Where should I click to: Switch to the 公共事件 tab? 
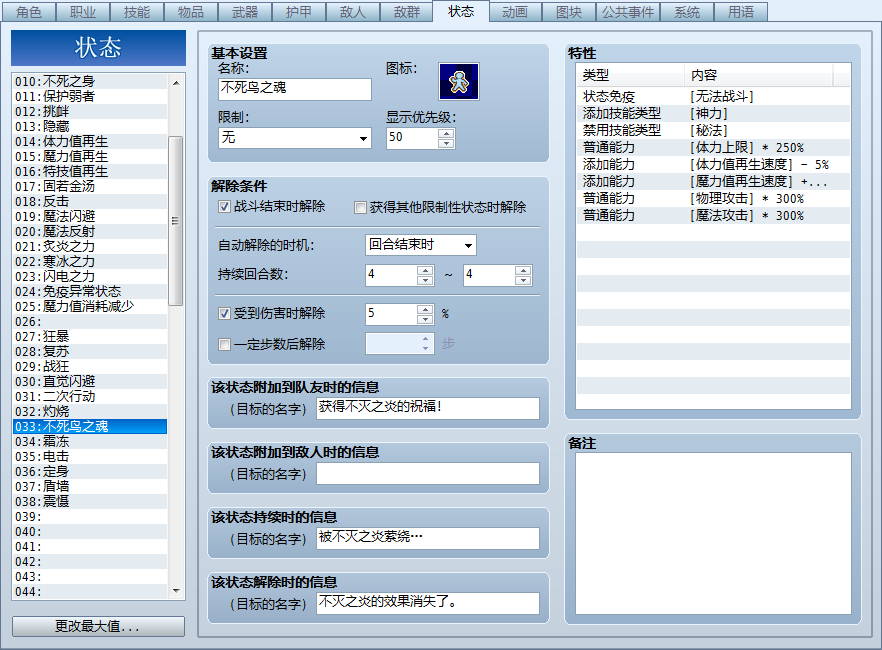pos(627,12)
